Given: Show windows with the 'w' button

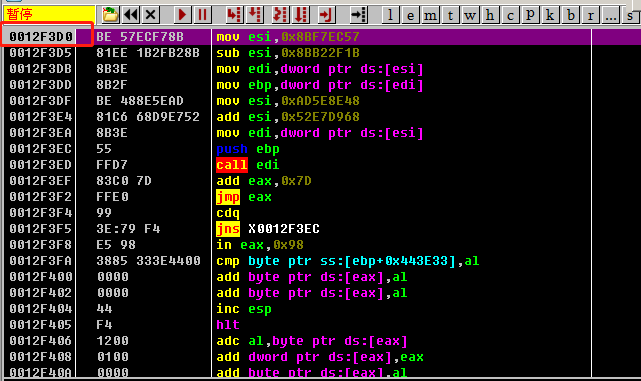Looking at the screenshot, I should click(x=470, y=15).
